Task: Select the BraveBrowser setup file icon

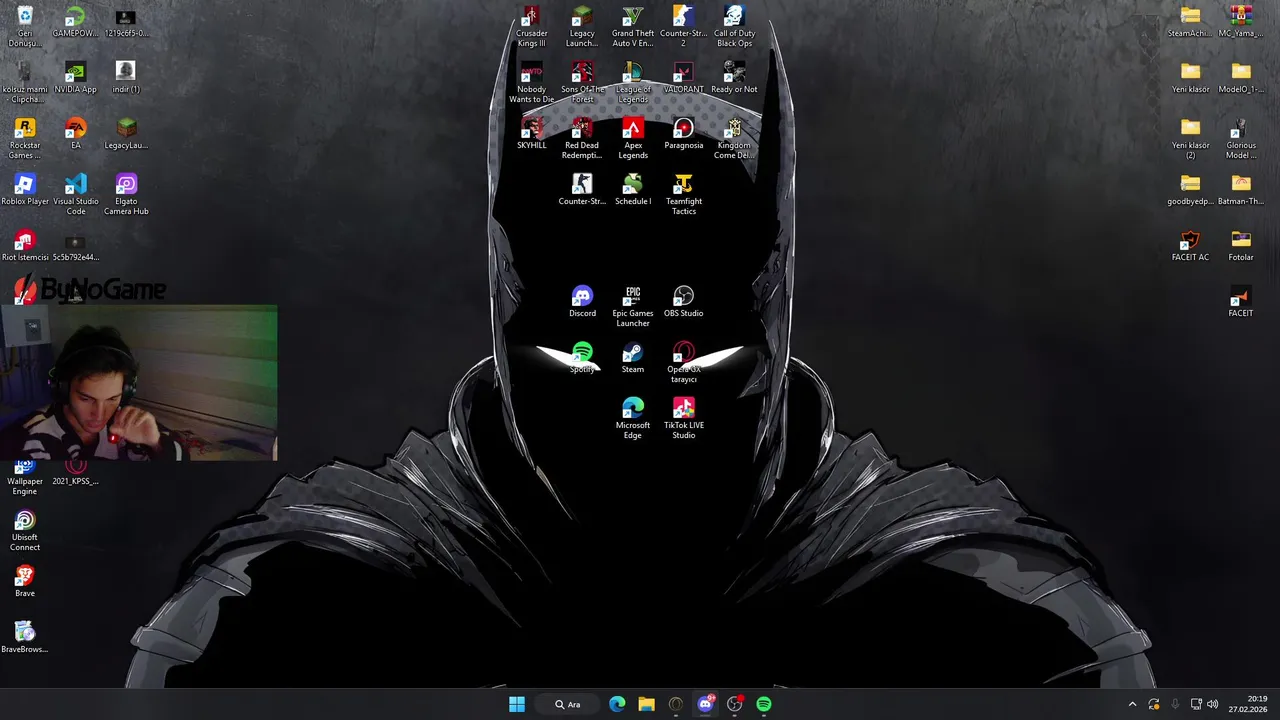Action: (x=25, y=638)
